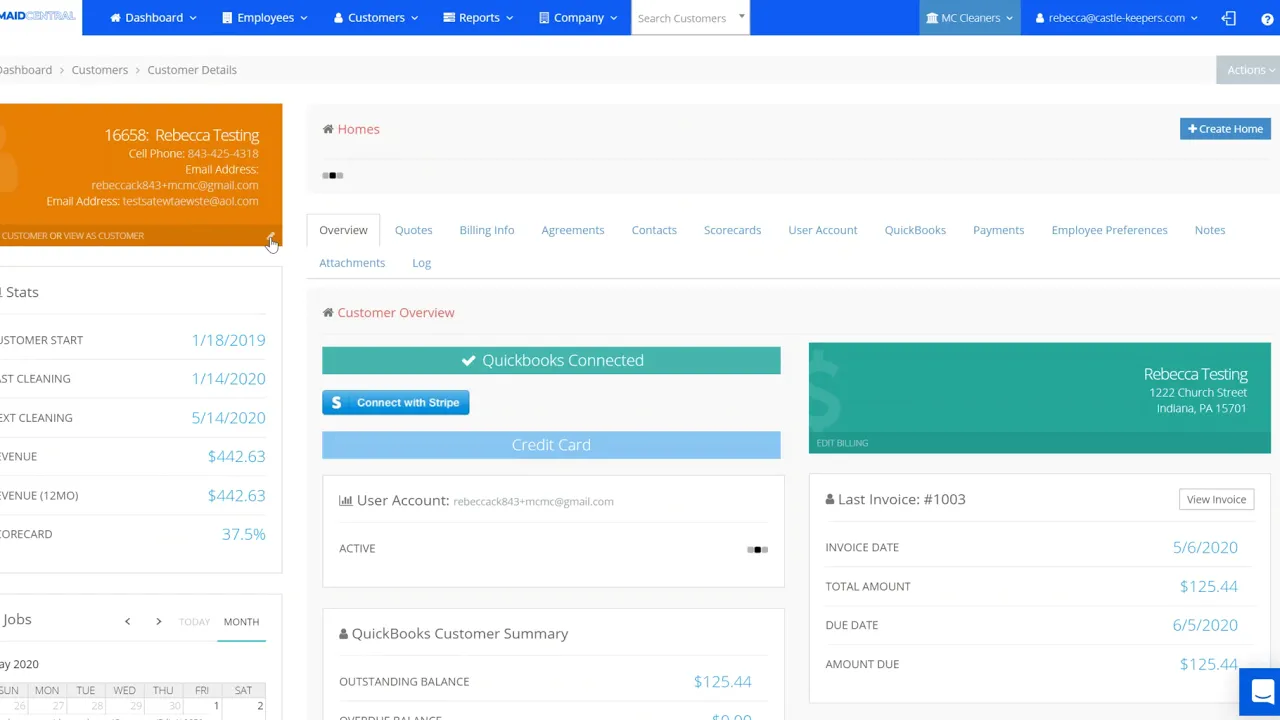This screenshot has width=1280, height=720.
Task: Toggle the user account ACTIVE switch
Action: (x=757, y=549)
